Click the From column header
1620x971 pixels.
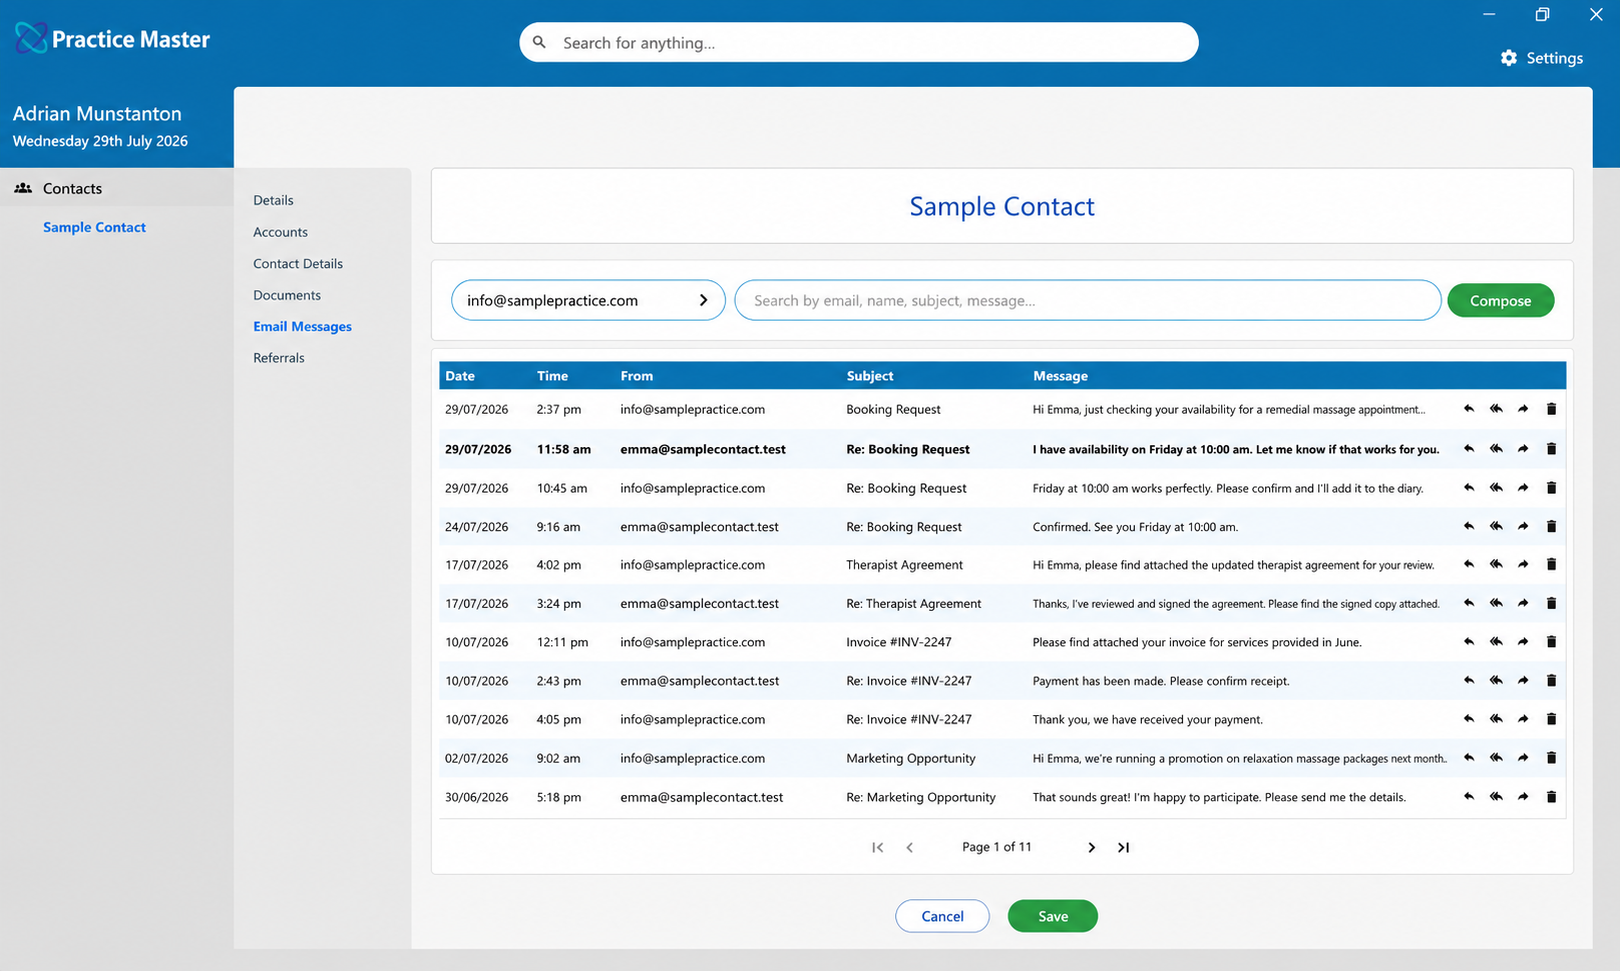[x=636, y=376]
